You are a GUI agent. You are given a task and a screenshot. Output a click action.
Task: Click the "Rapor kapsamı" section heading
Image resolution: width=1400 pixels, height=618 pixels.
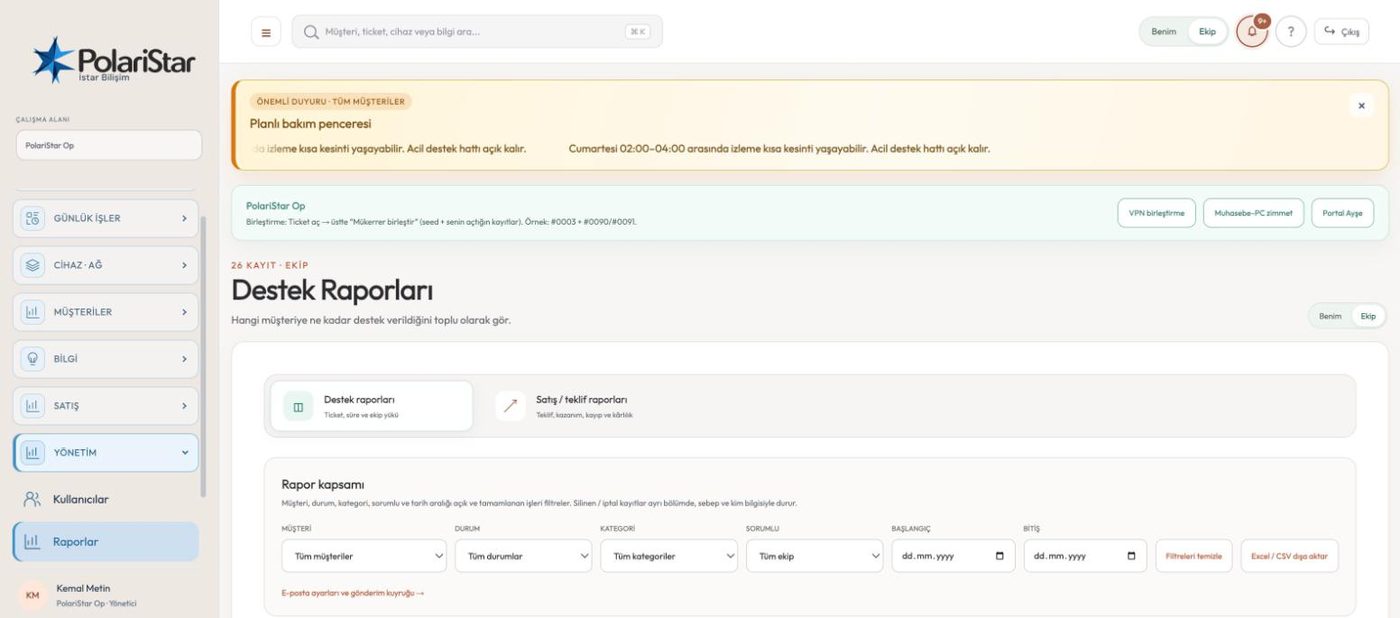pos(323,485)
